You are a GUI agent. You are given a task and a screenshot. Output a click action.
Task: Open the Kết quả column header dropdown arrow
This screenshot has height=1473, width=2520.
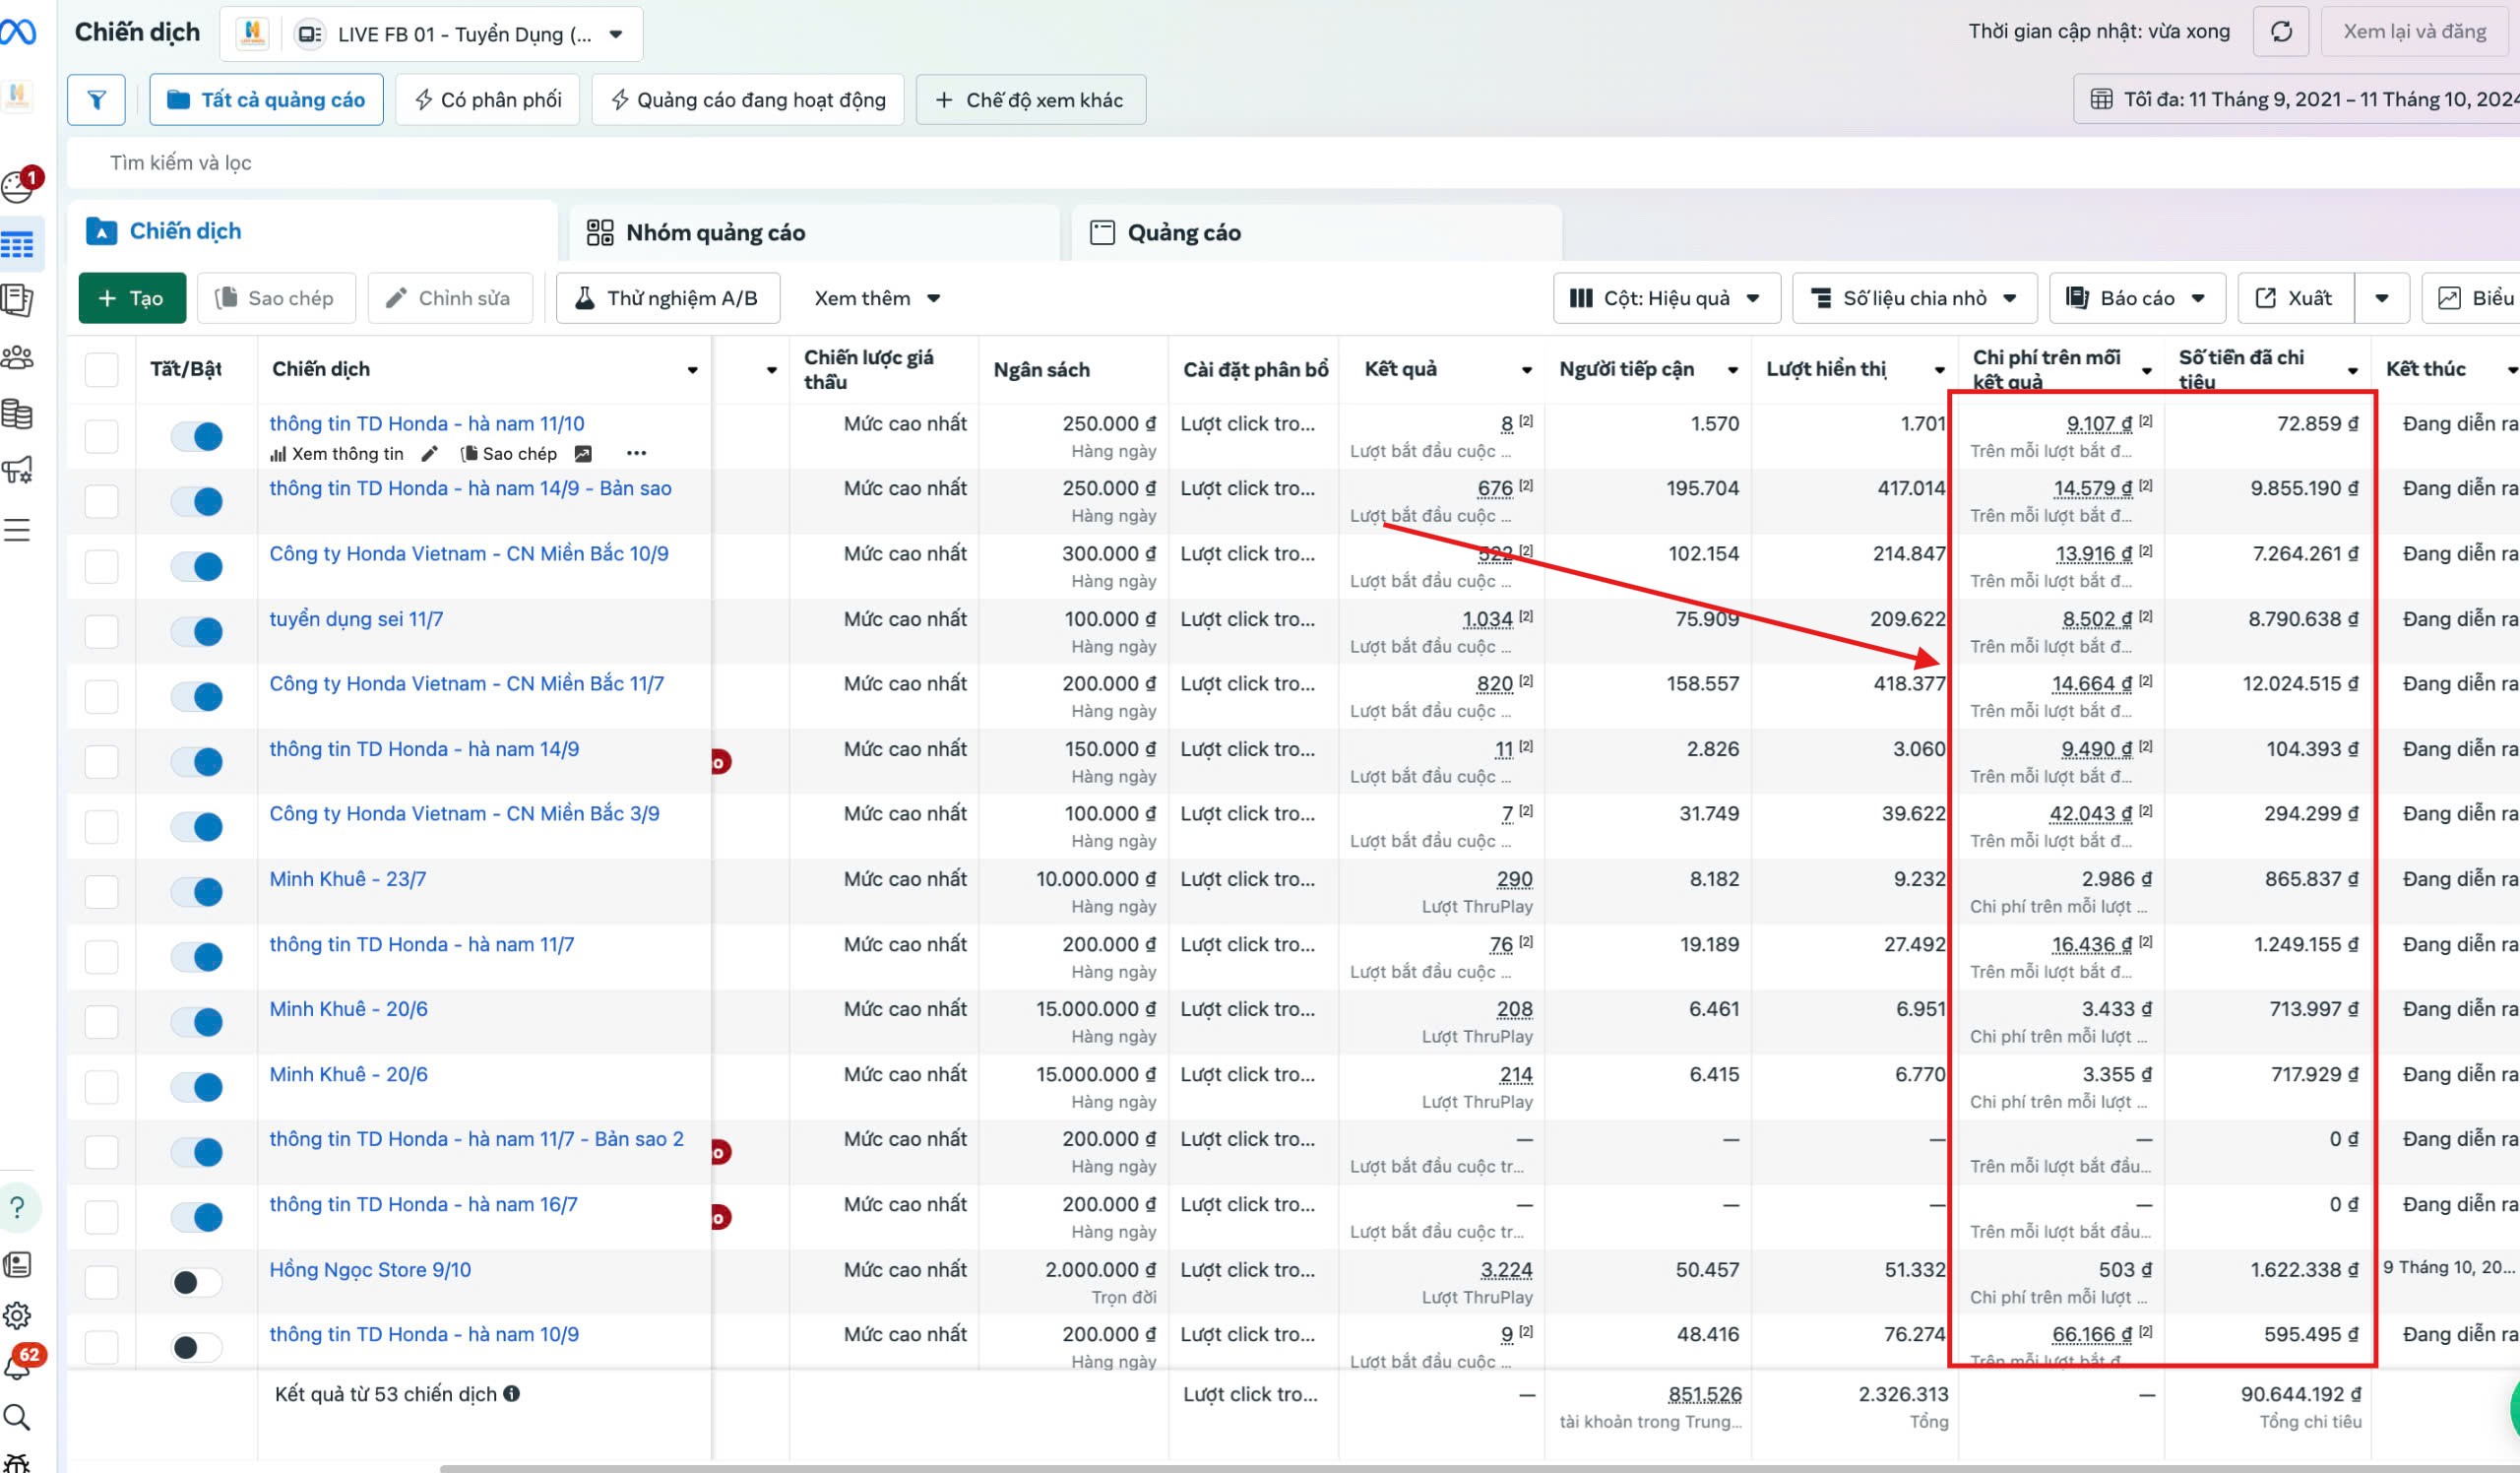(x=1527, y=371)
